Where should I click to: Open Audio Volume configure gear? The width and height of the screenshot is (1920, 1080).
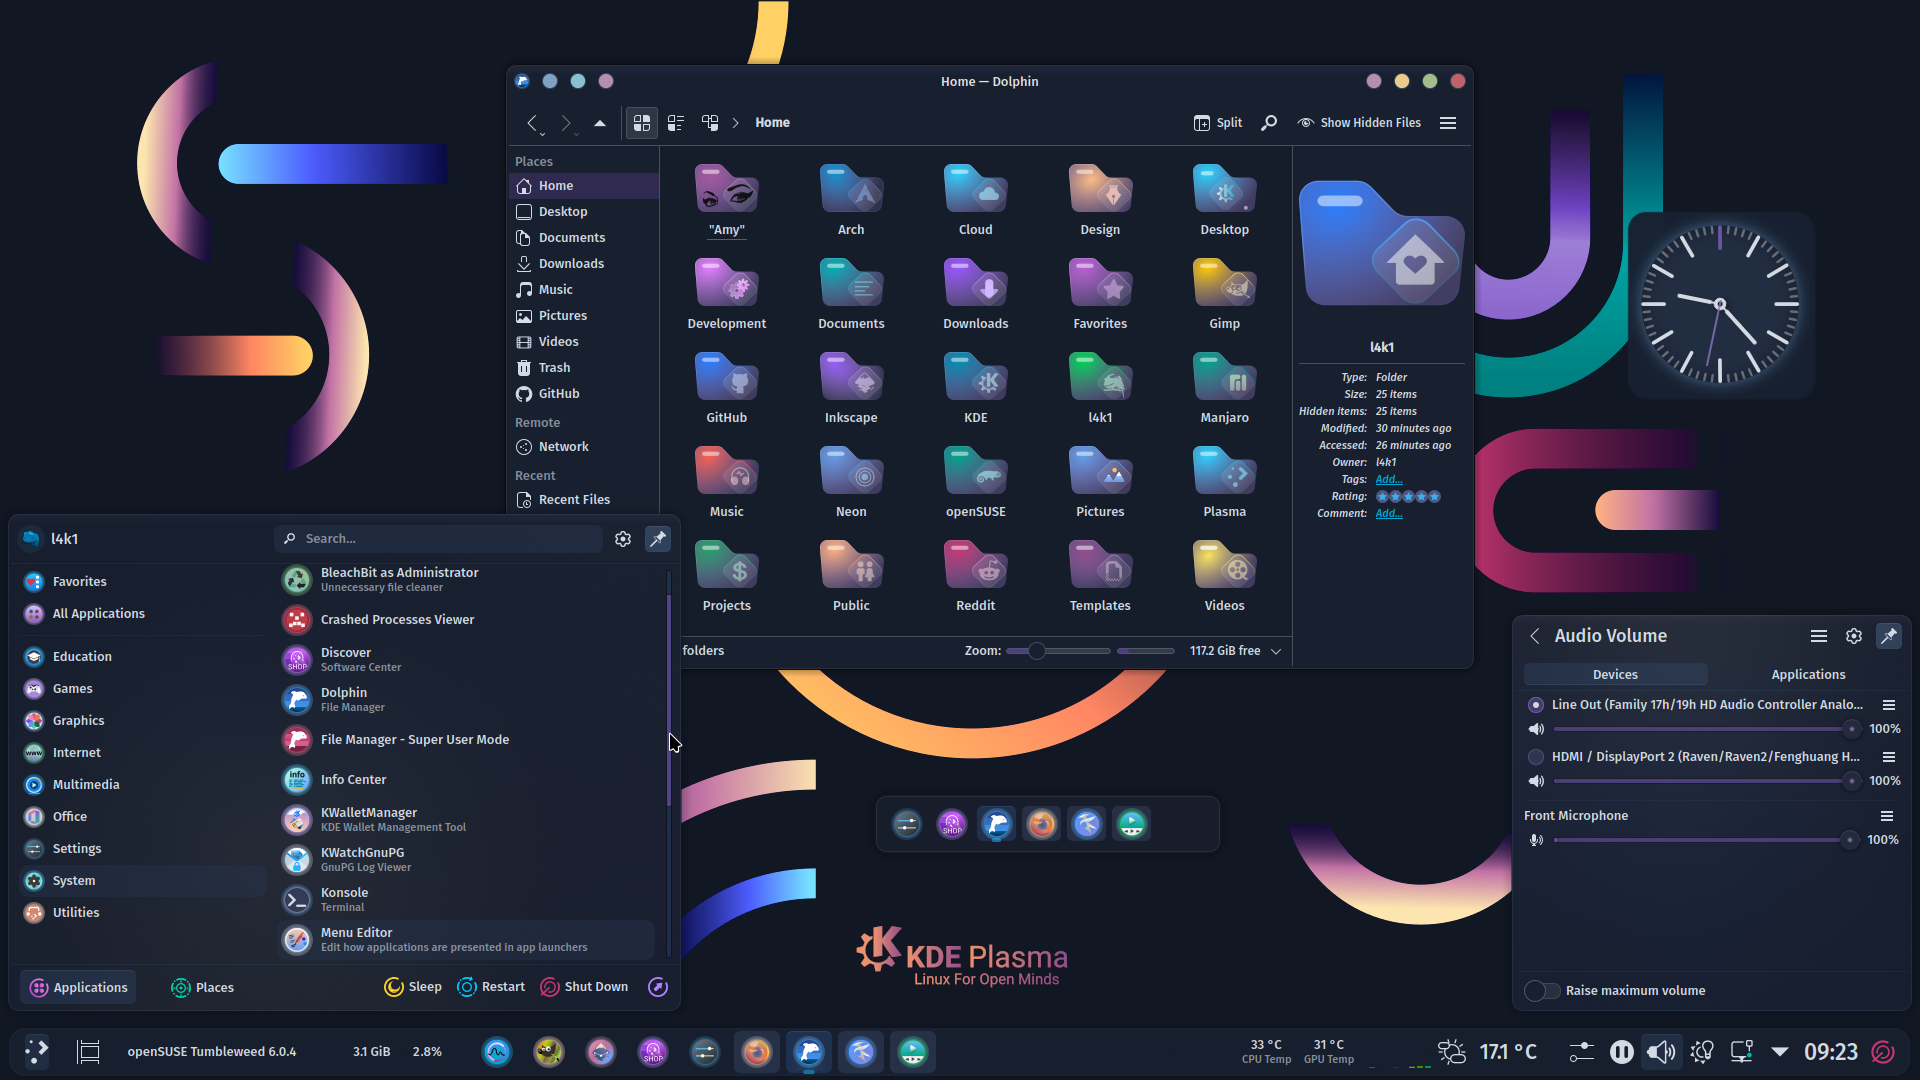pyautogui.click(x=1854, y=636)
